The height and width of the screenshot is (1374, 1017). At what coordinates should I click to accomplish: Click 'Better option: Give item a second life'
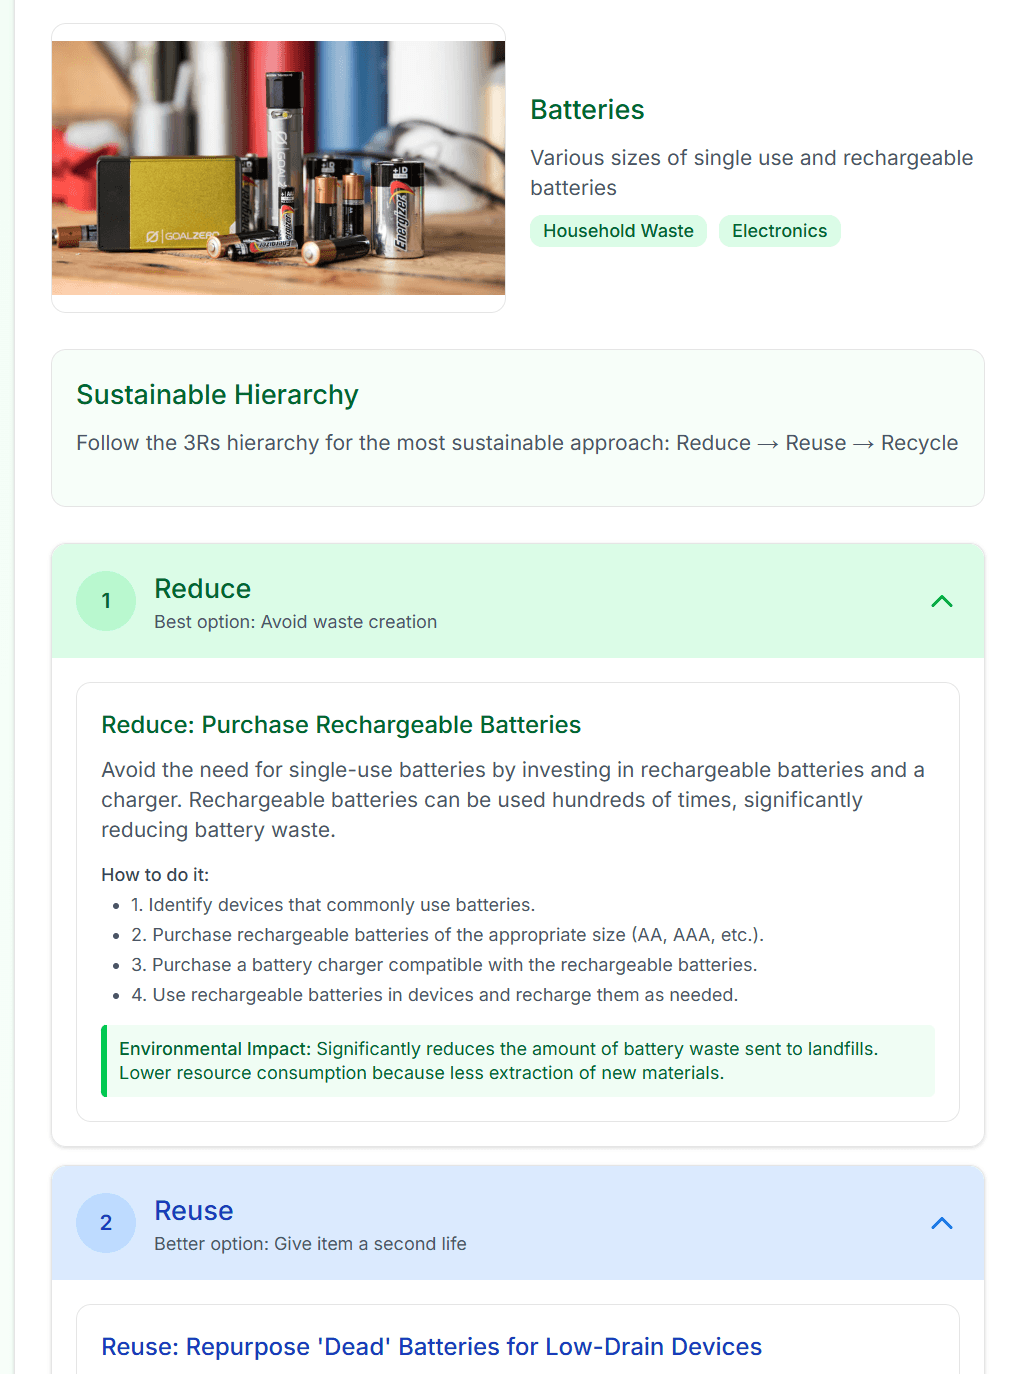pyautogui.click(x=310, y=1244)
